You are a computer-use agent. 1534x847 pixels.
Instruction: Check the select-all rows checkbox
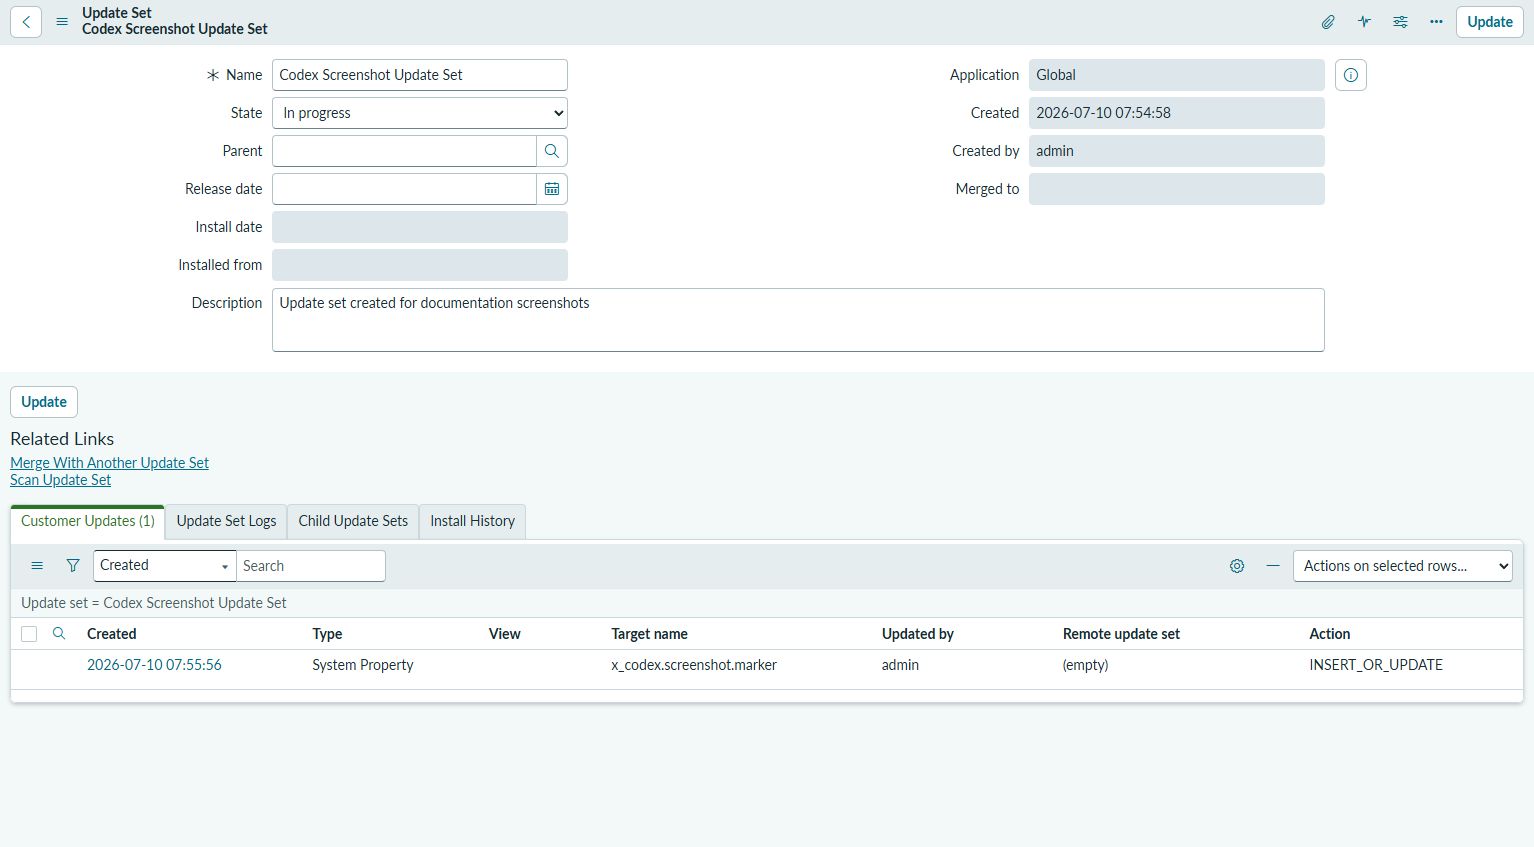(x=29, y=634)
